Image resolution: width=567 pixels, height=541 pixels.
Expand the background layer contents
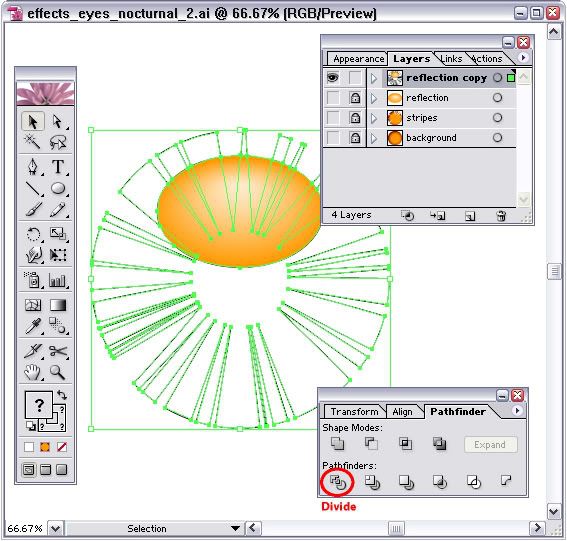point(374,138)
